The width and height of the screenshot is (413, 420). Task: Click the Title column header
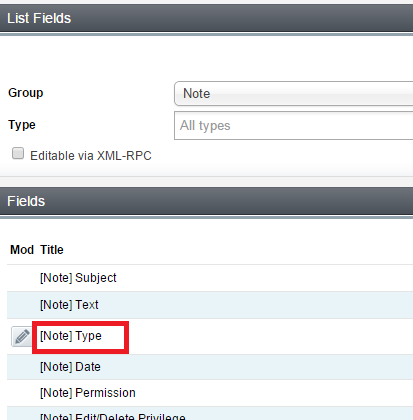(x=52, y=250)
